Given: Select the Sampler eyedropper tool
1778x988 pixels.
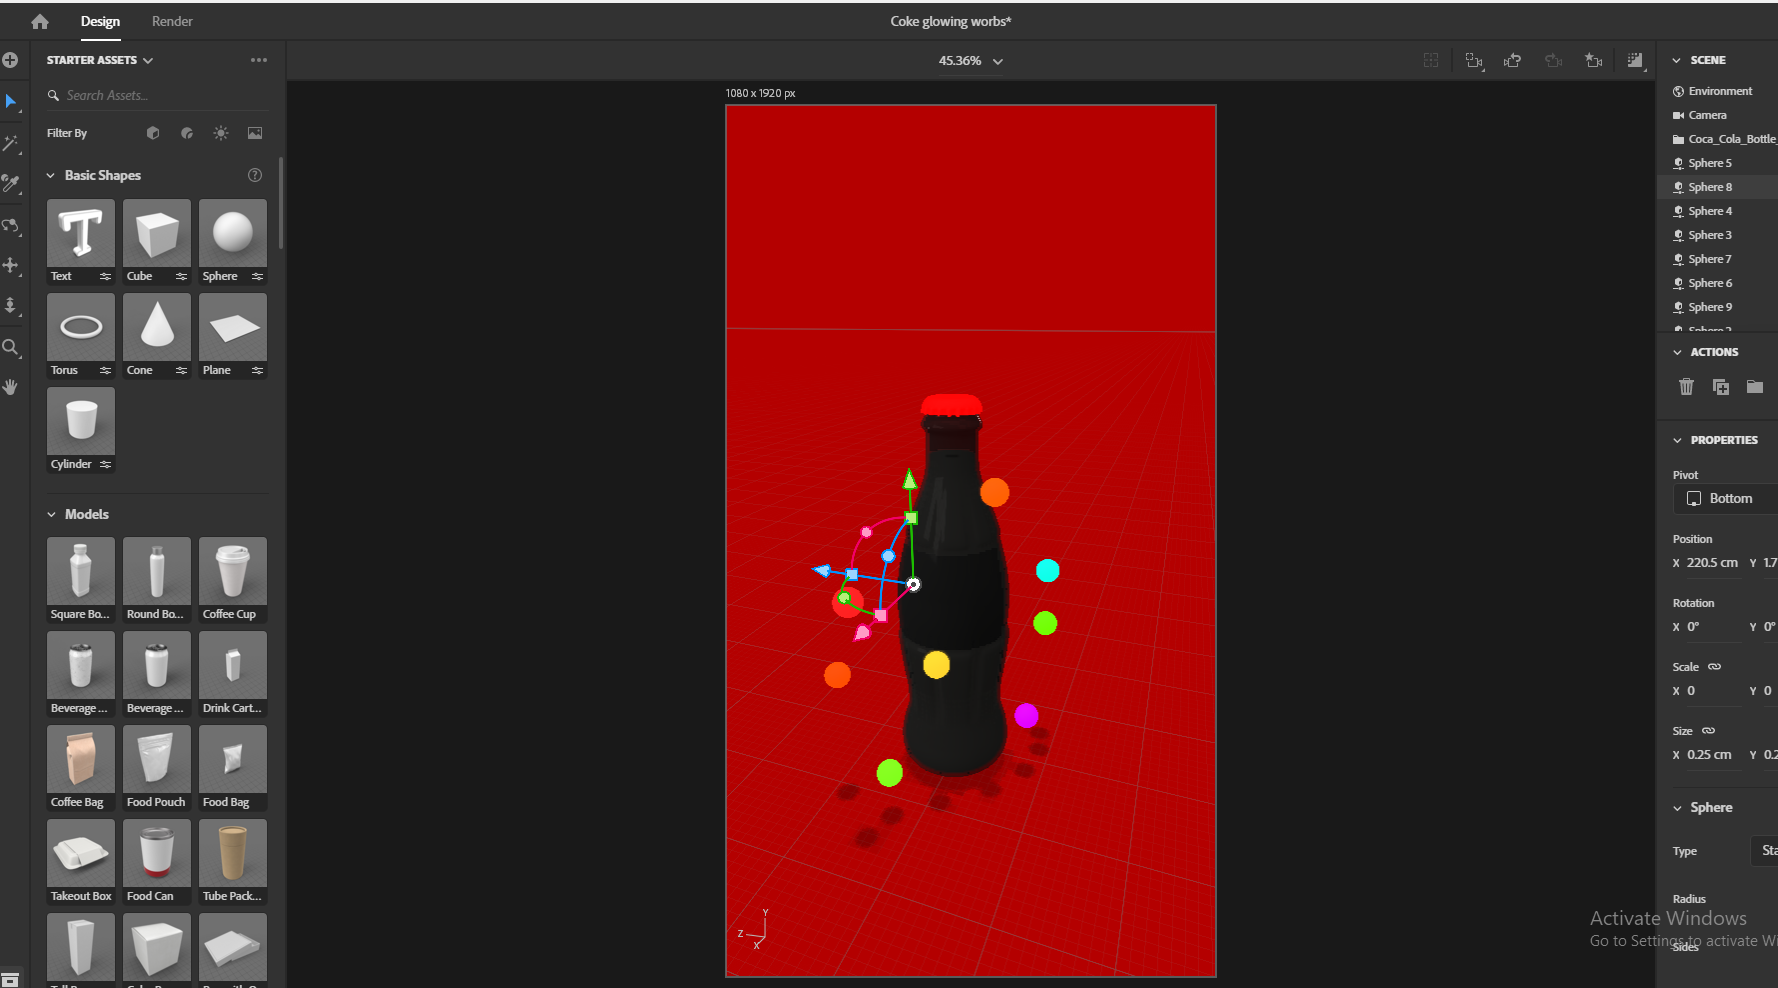Looking at the screenshot, I should (11, 184).
